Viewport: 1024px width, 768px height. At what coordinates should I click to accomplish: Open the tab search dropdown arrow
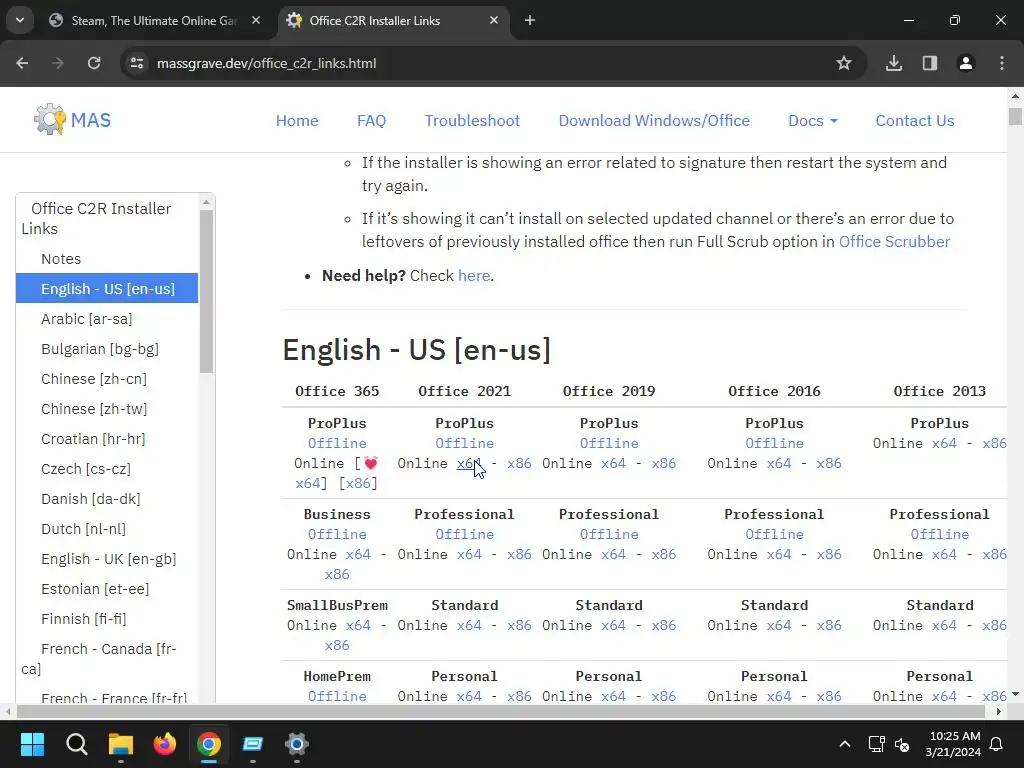pyautogui.click(x=20, y=20)
